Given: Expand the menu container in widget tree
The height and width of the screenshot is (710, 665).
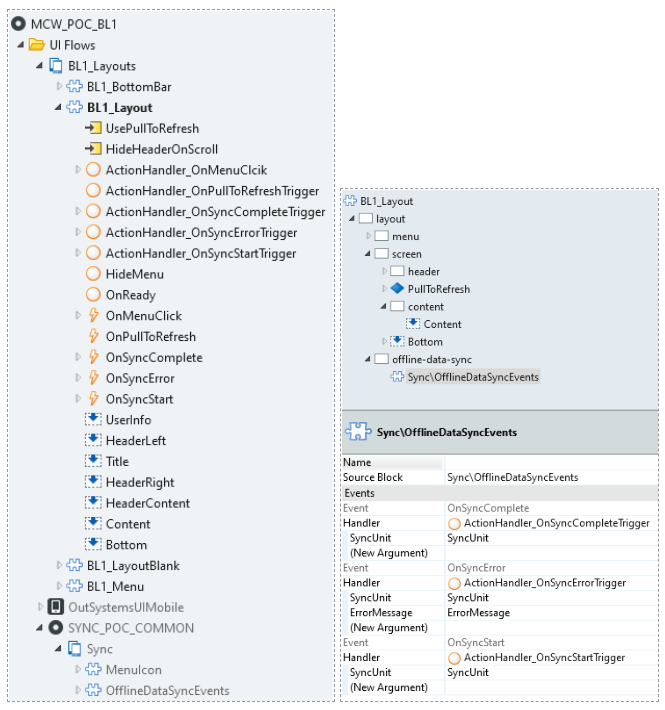Looking at the screenshot, I should click(x=368, y=236).
